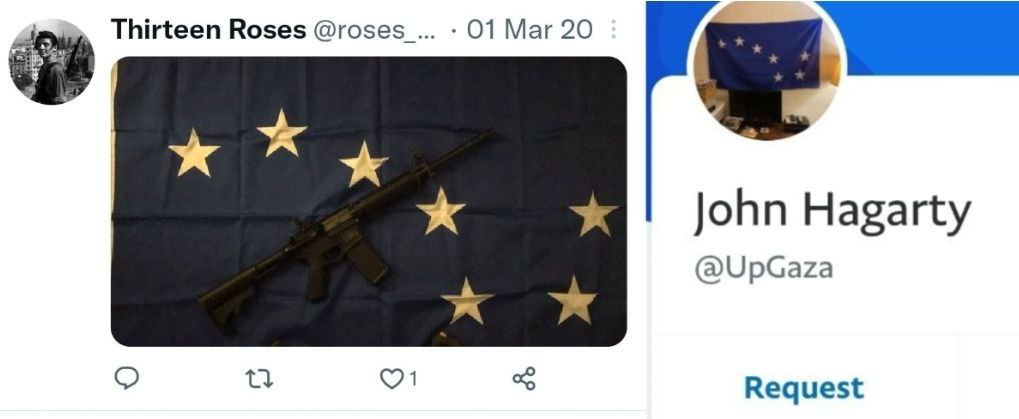View the tweeted flag photo full size
1019x419 pixels.
(x=368, y=201)
